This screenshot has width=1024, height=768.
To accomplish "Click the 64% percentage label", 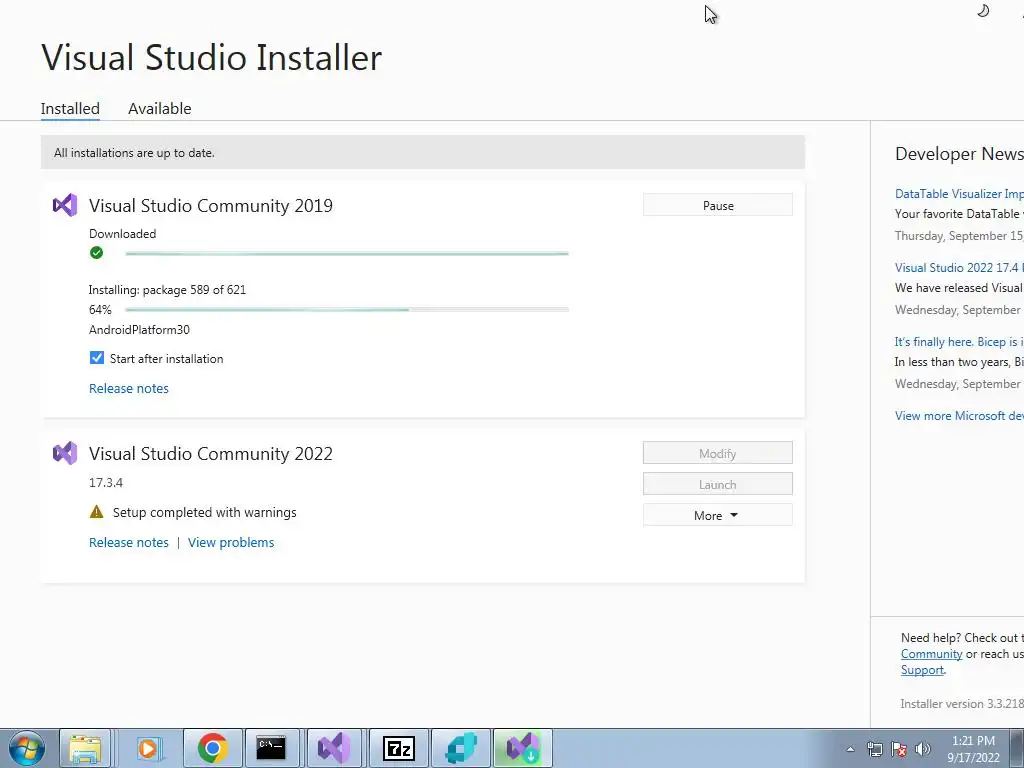I will pos(100,310).
